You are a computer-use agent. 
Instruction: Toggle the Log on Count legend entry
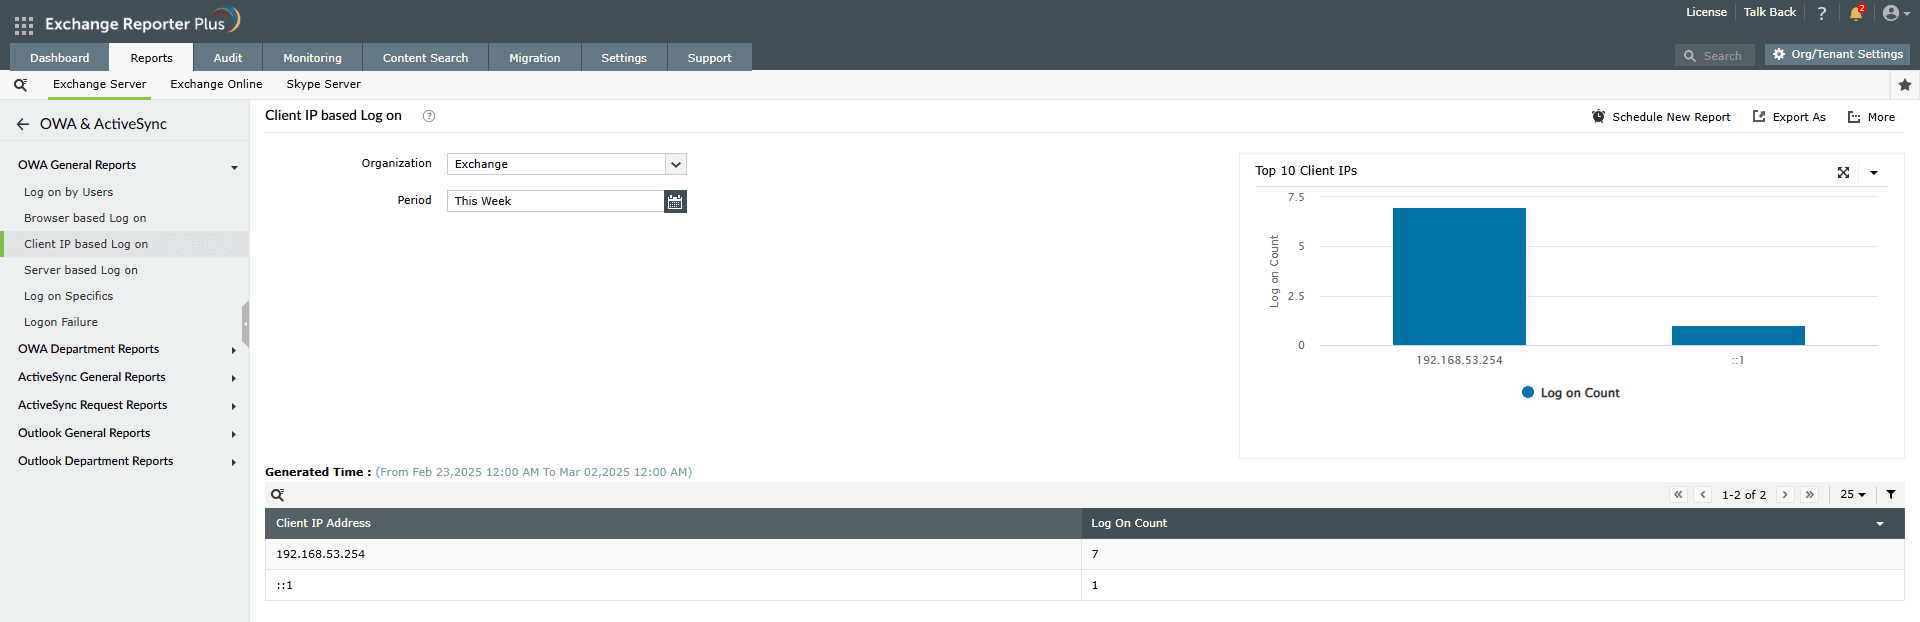[1570, 393]
